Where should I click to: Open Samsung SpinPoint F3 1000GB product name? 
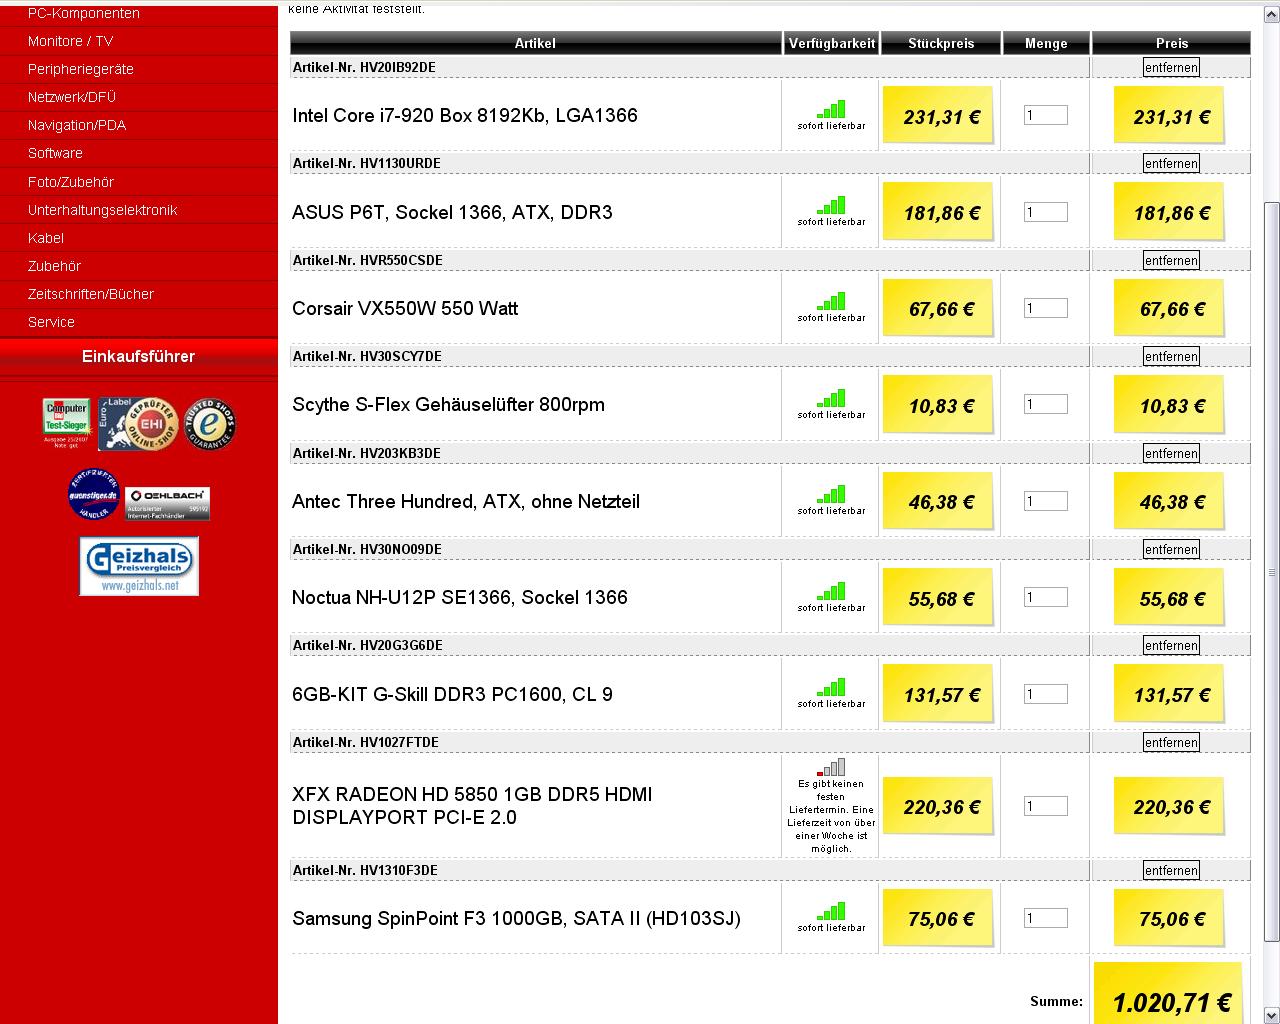[x=516, y=918]
